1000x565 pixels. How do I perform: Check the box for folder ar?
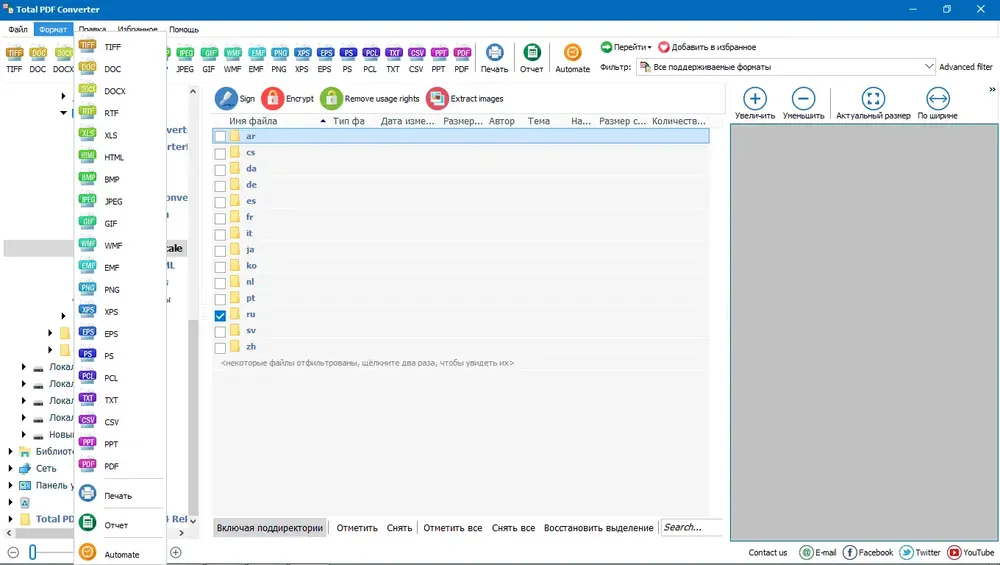220,136
